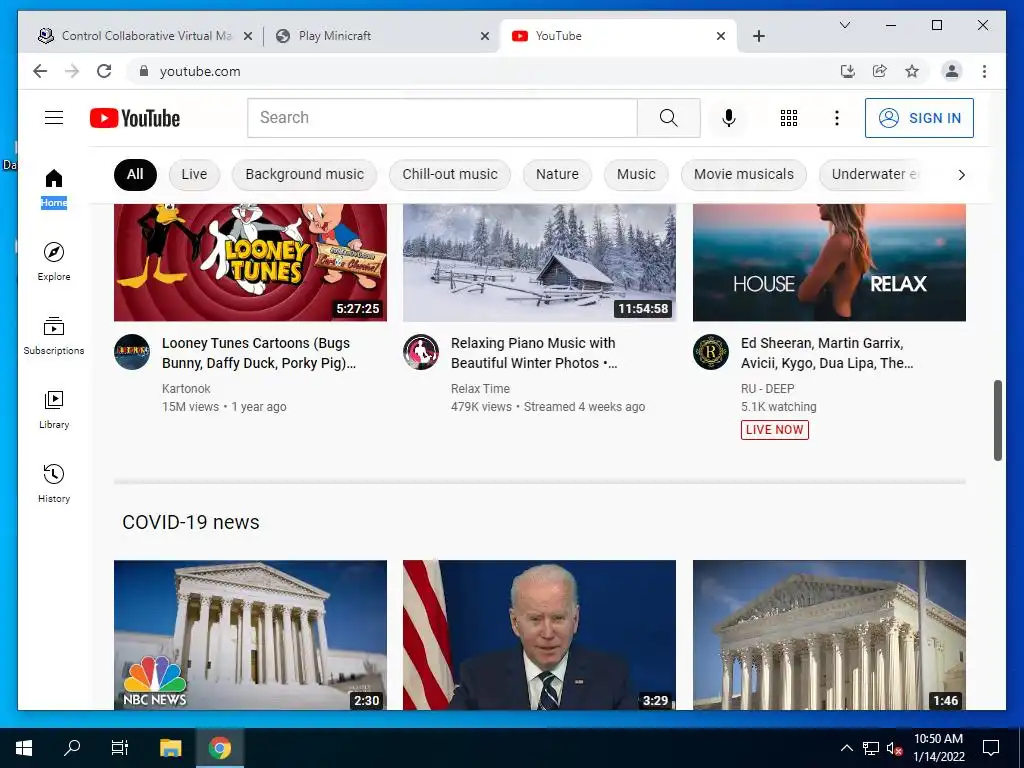The image size is (1024, 768).
Task: Open the tab search dropdown arrow
Action: [x=844, y=25]
